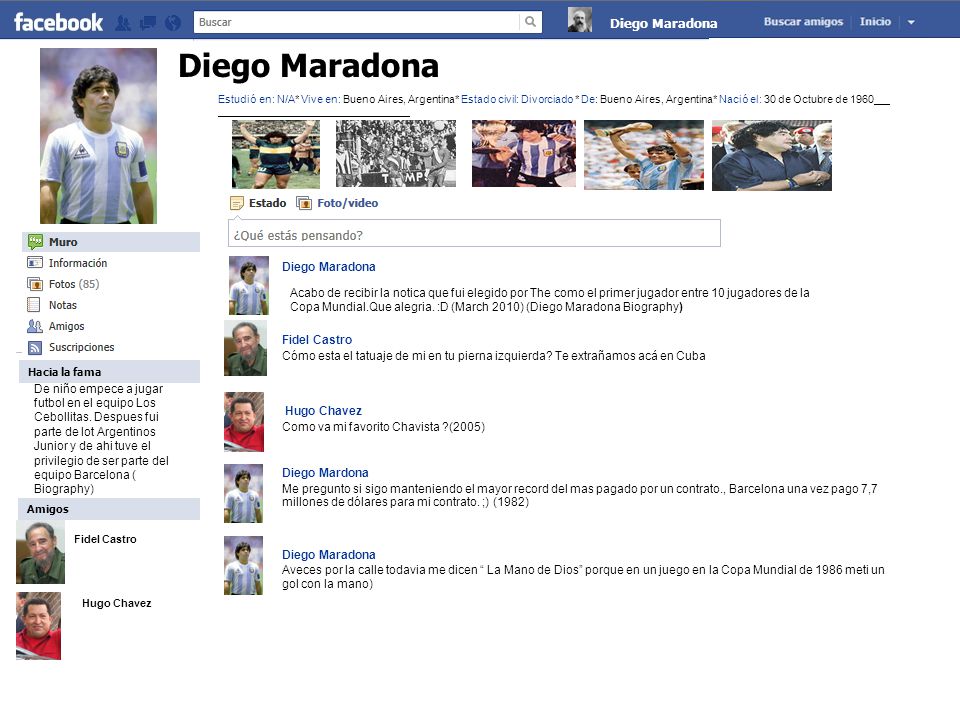Image resolution: width=960 pixels, height=720 pixels.
Task: Click Estudió en: N/A label
Action: [x=257, y=99]
